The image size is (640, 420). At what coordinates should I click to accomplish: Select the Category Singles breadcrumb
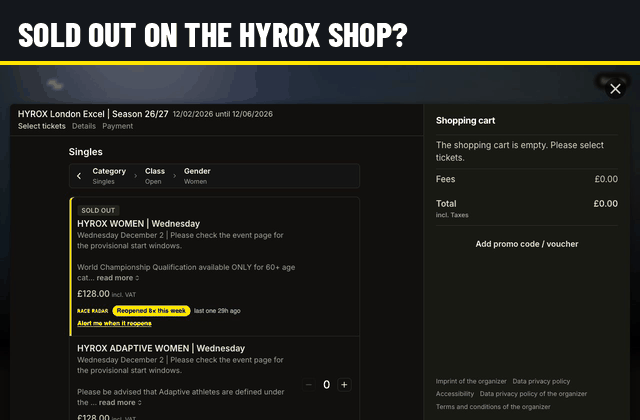tap(109, 176)
